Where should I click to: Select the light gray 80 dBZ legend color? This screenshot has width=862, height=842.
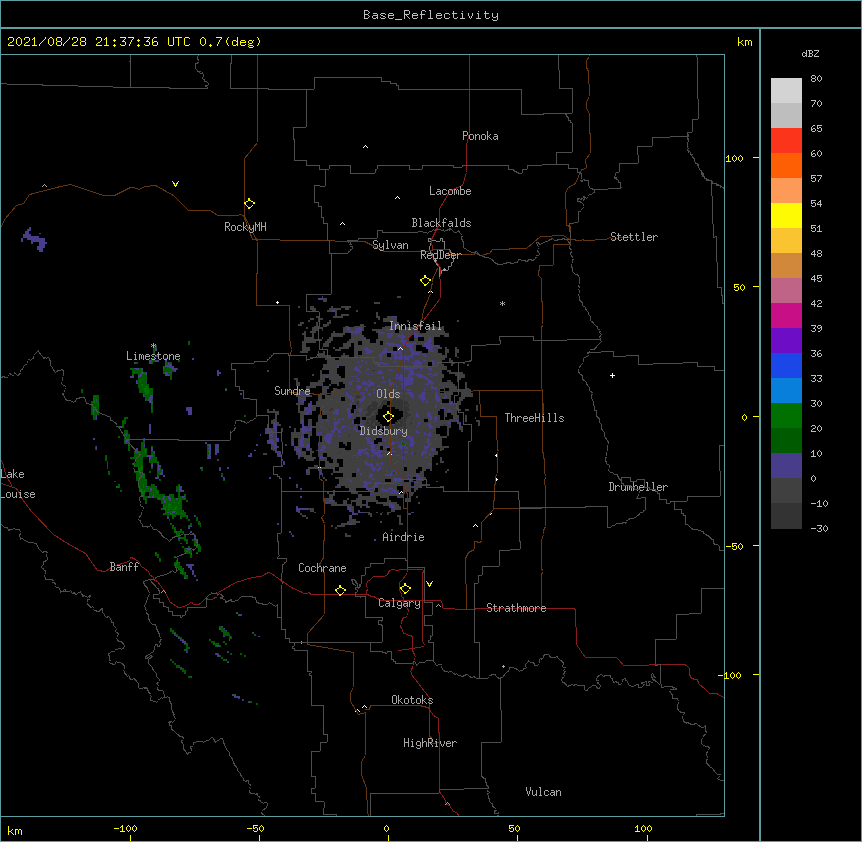(x=786, y=91)
